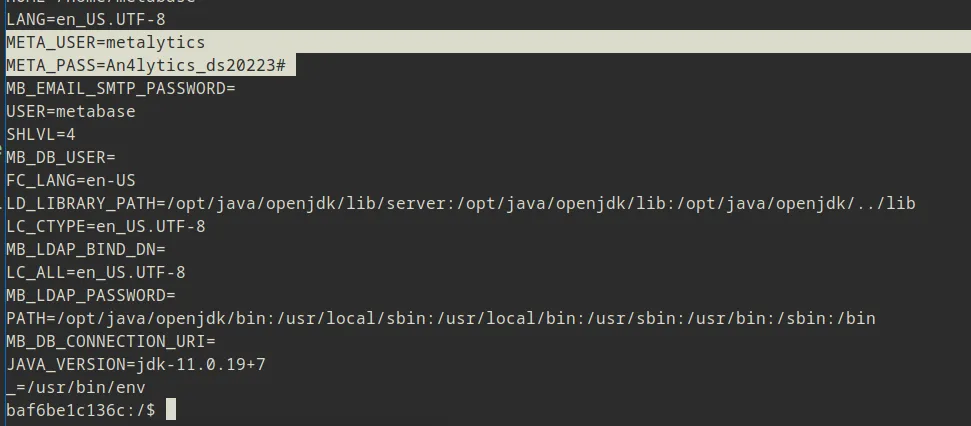
Task: Click the SHLVL=4 line
Action: coord(40,134)
